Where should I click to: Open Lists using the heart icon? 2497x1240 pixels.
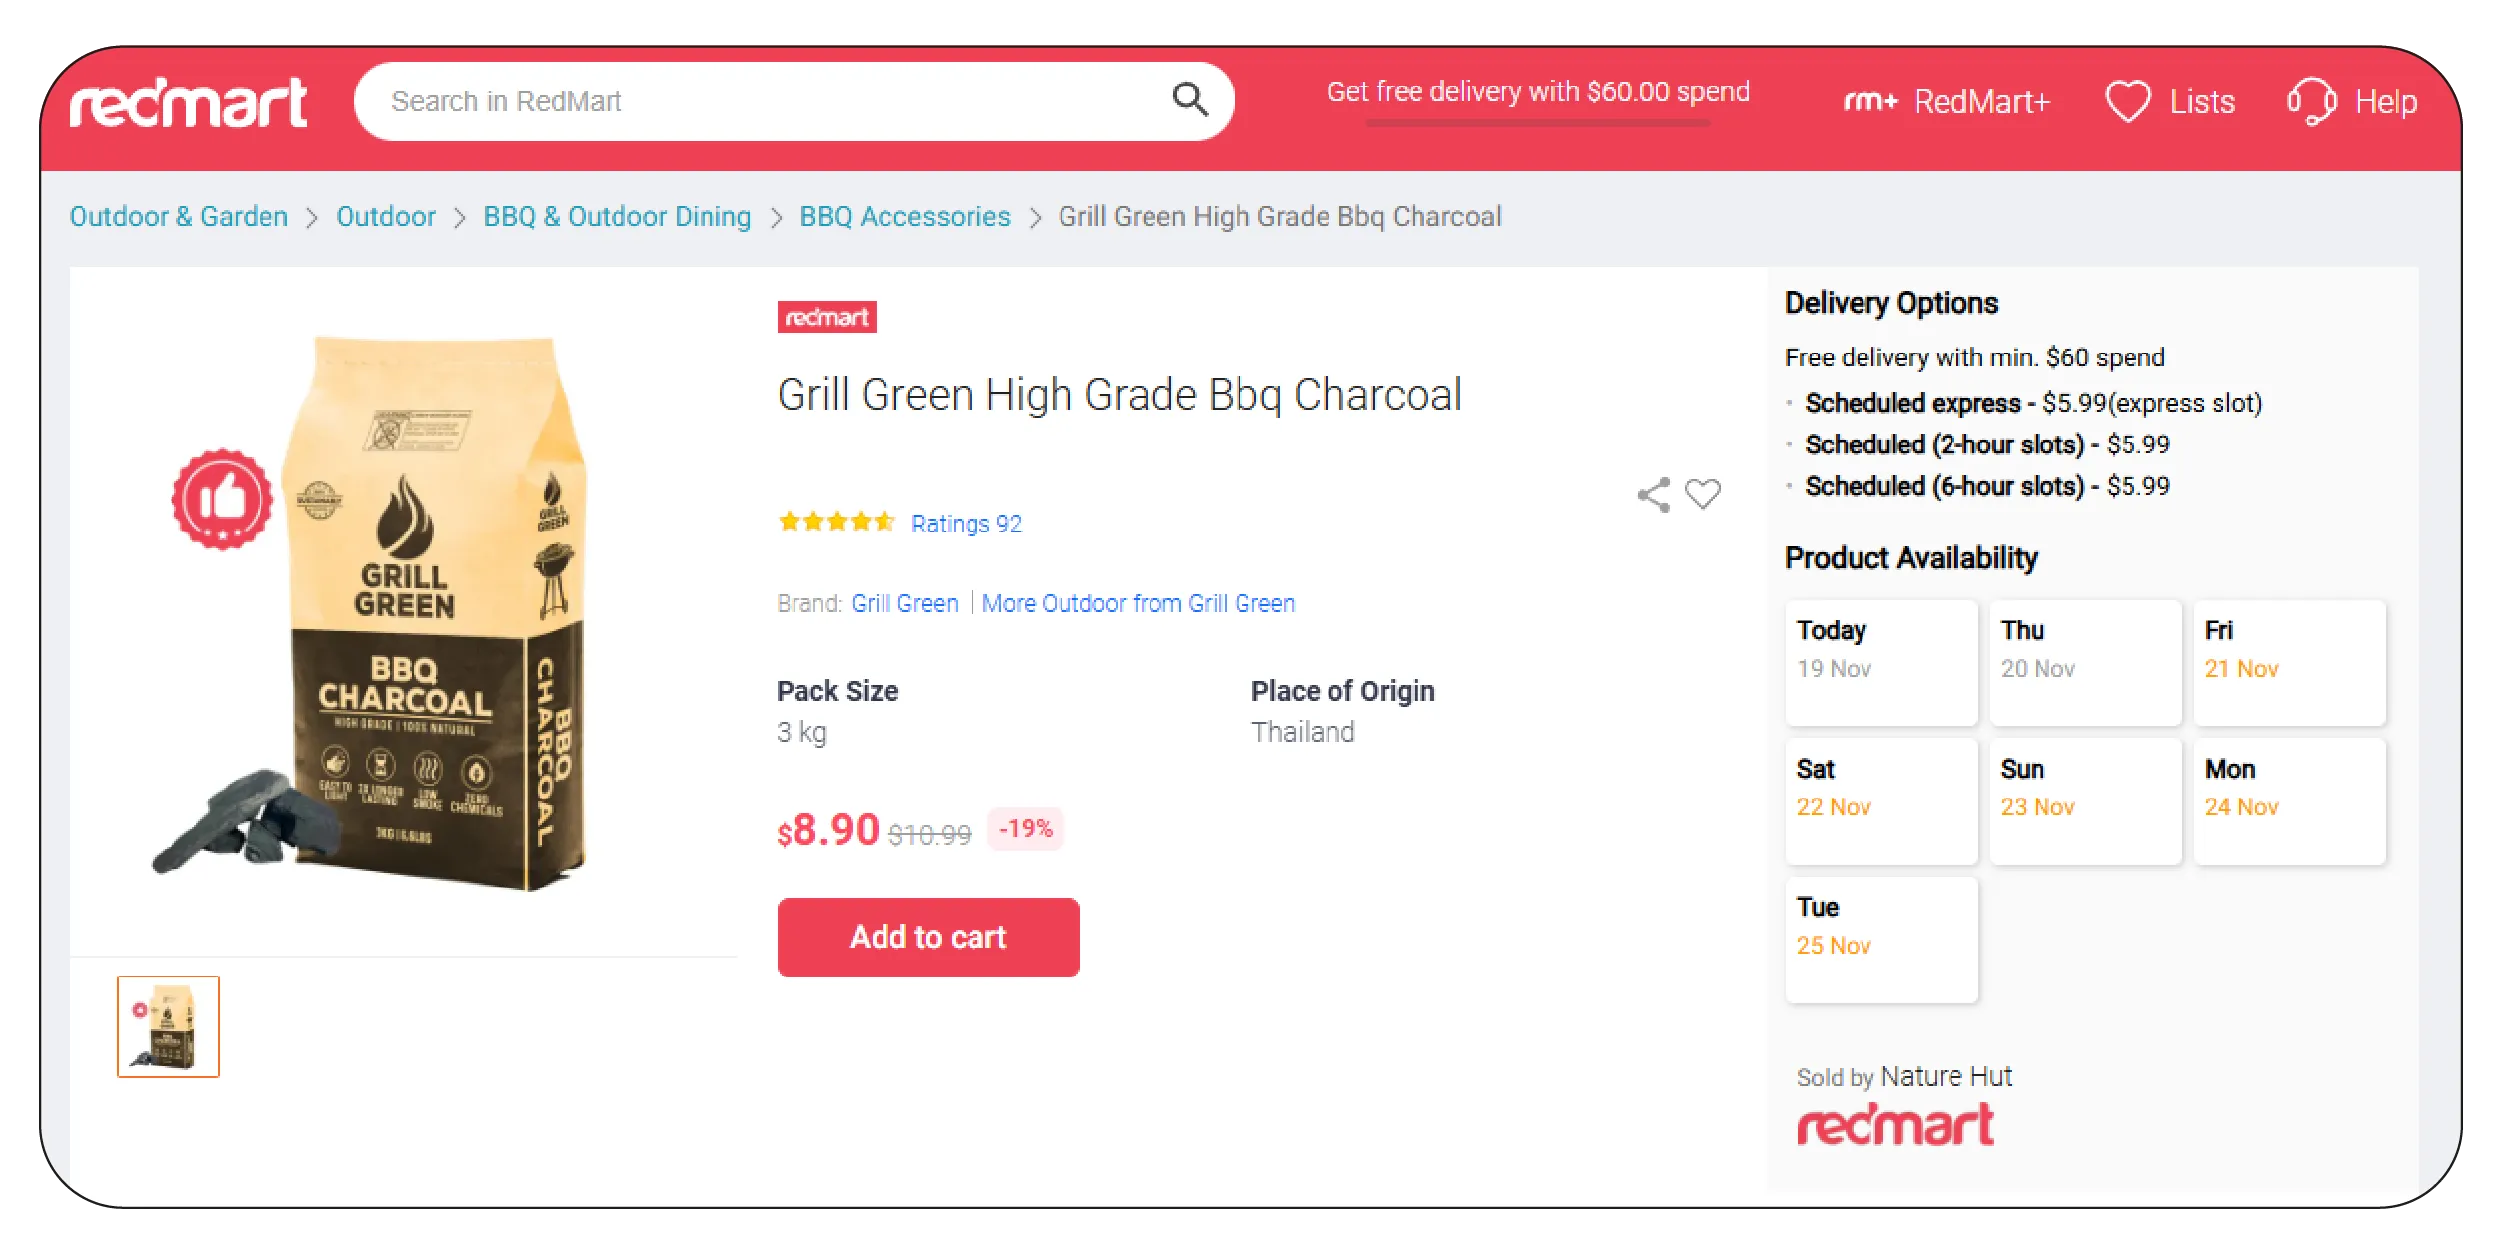coord(2131,100)
